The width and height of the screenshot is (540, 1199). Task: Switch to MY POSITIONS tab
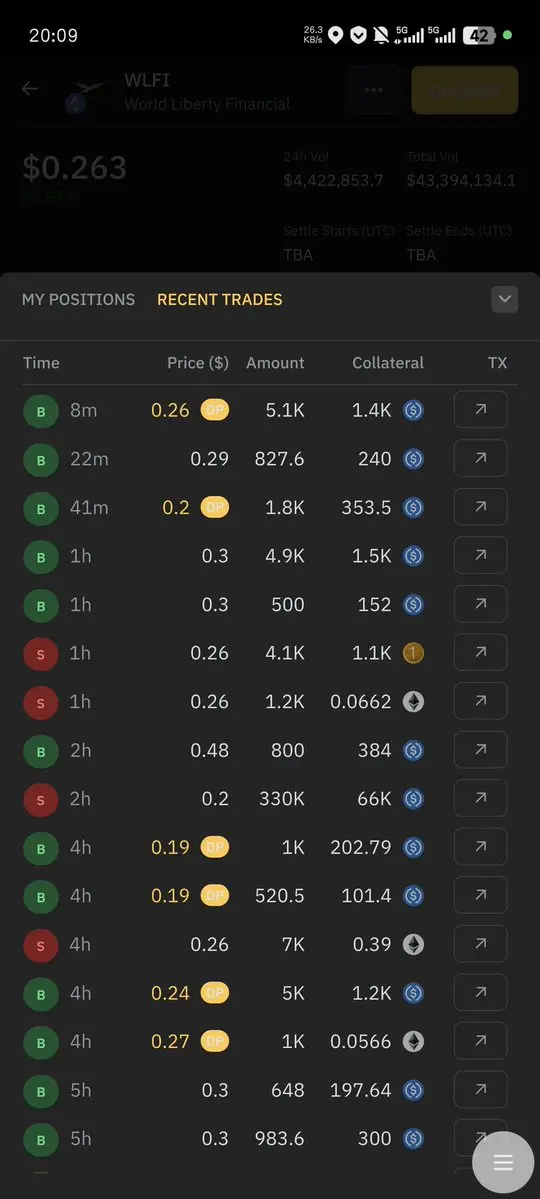click(x=78, y=300)
